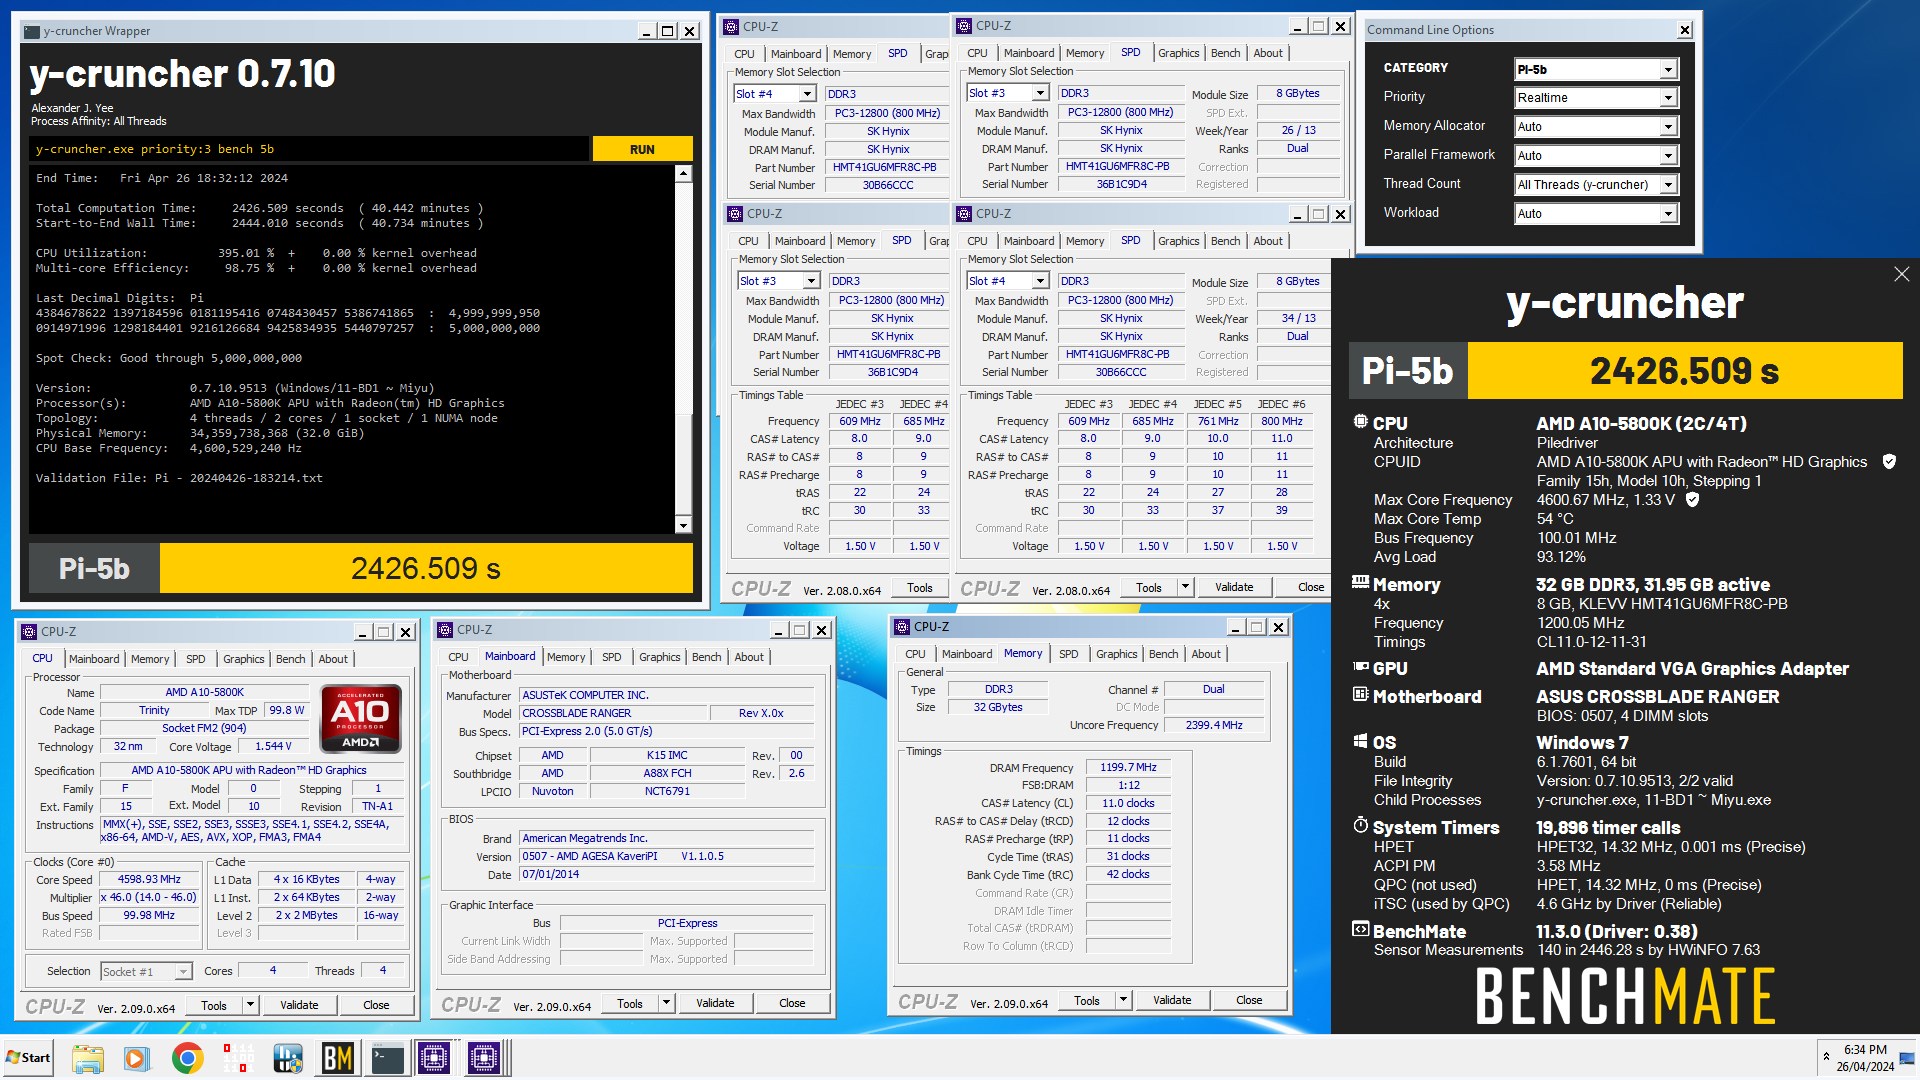Screen dimensions: 1920x1080
Task: Click the y-cruncher output scrollbar up arrow
Action: click(683, 174)
